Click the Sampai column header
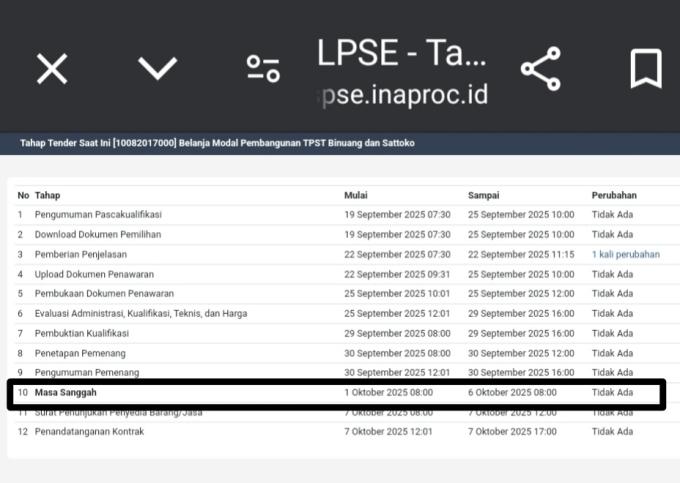Viewport: 680px width, 483px height. click(483, 195)
